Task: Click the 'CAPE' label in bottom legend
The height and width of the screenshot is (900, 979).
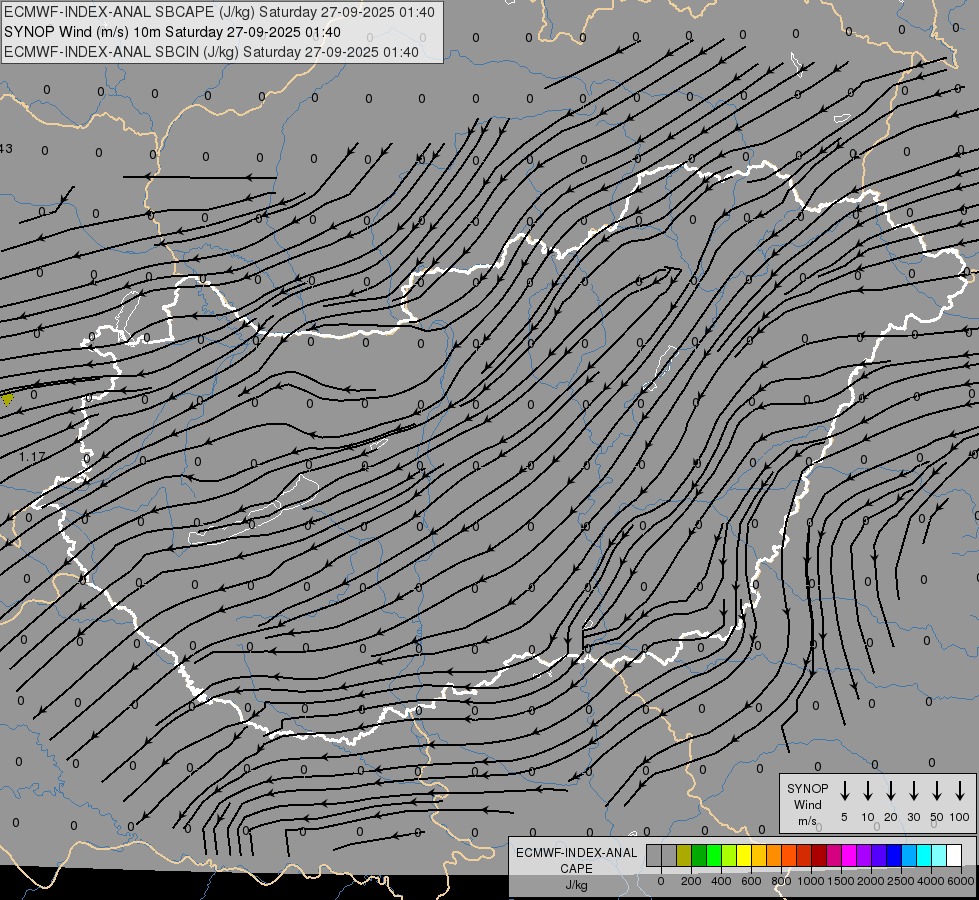Action: [576, 869]
